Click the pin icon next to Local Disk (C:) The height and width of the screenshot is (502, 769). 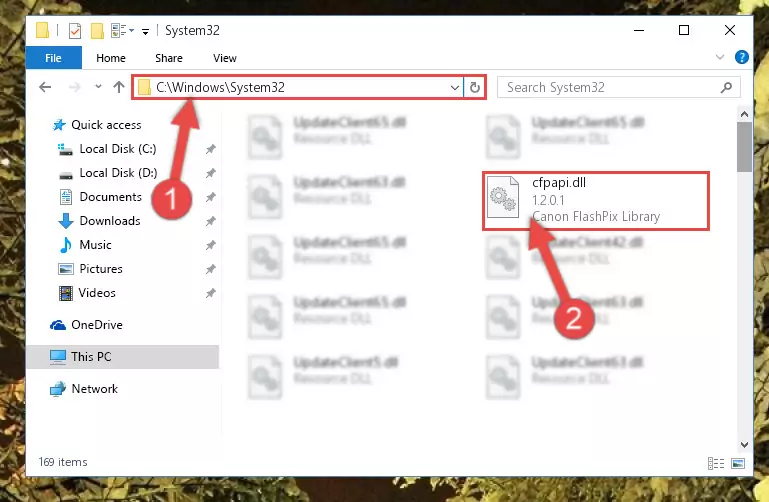click(x=210, y=149)
